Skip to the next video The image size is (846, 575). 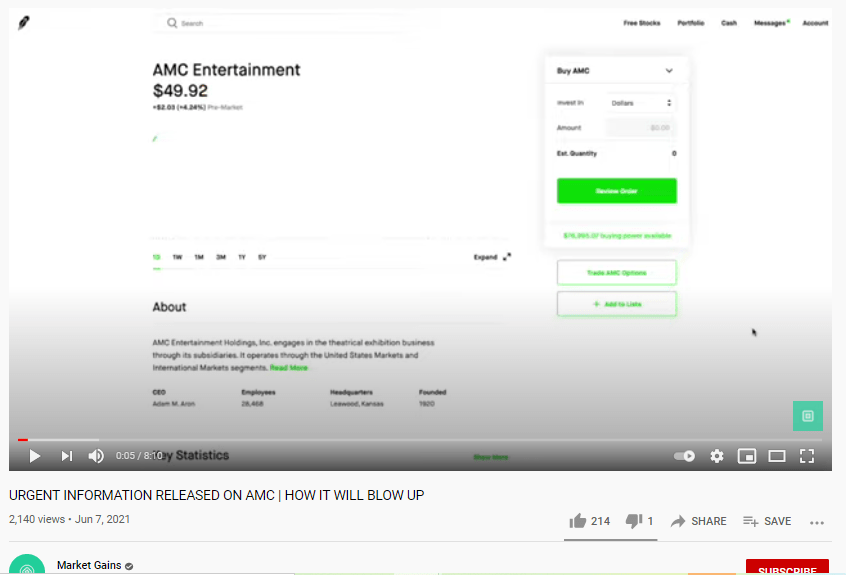click(67, 456)
